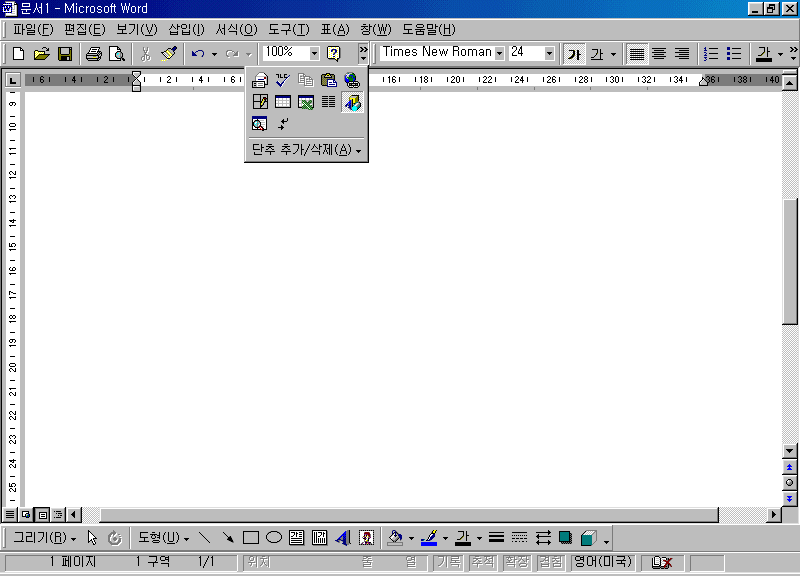Open the 그리기(R) draw menu
Screen dimensions: 800x576
click(44, 538)
